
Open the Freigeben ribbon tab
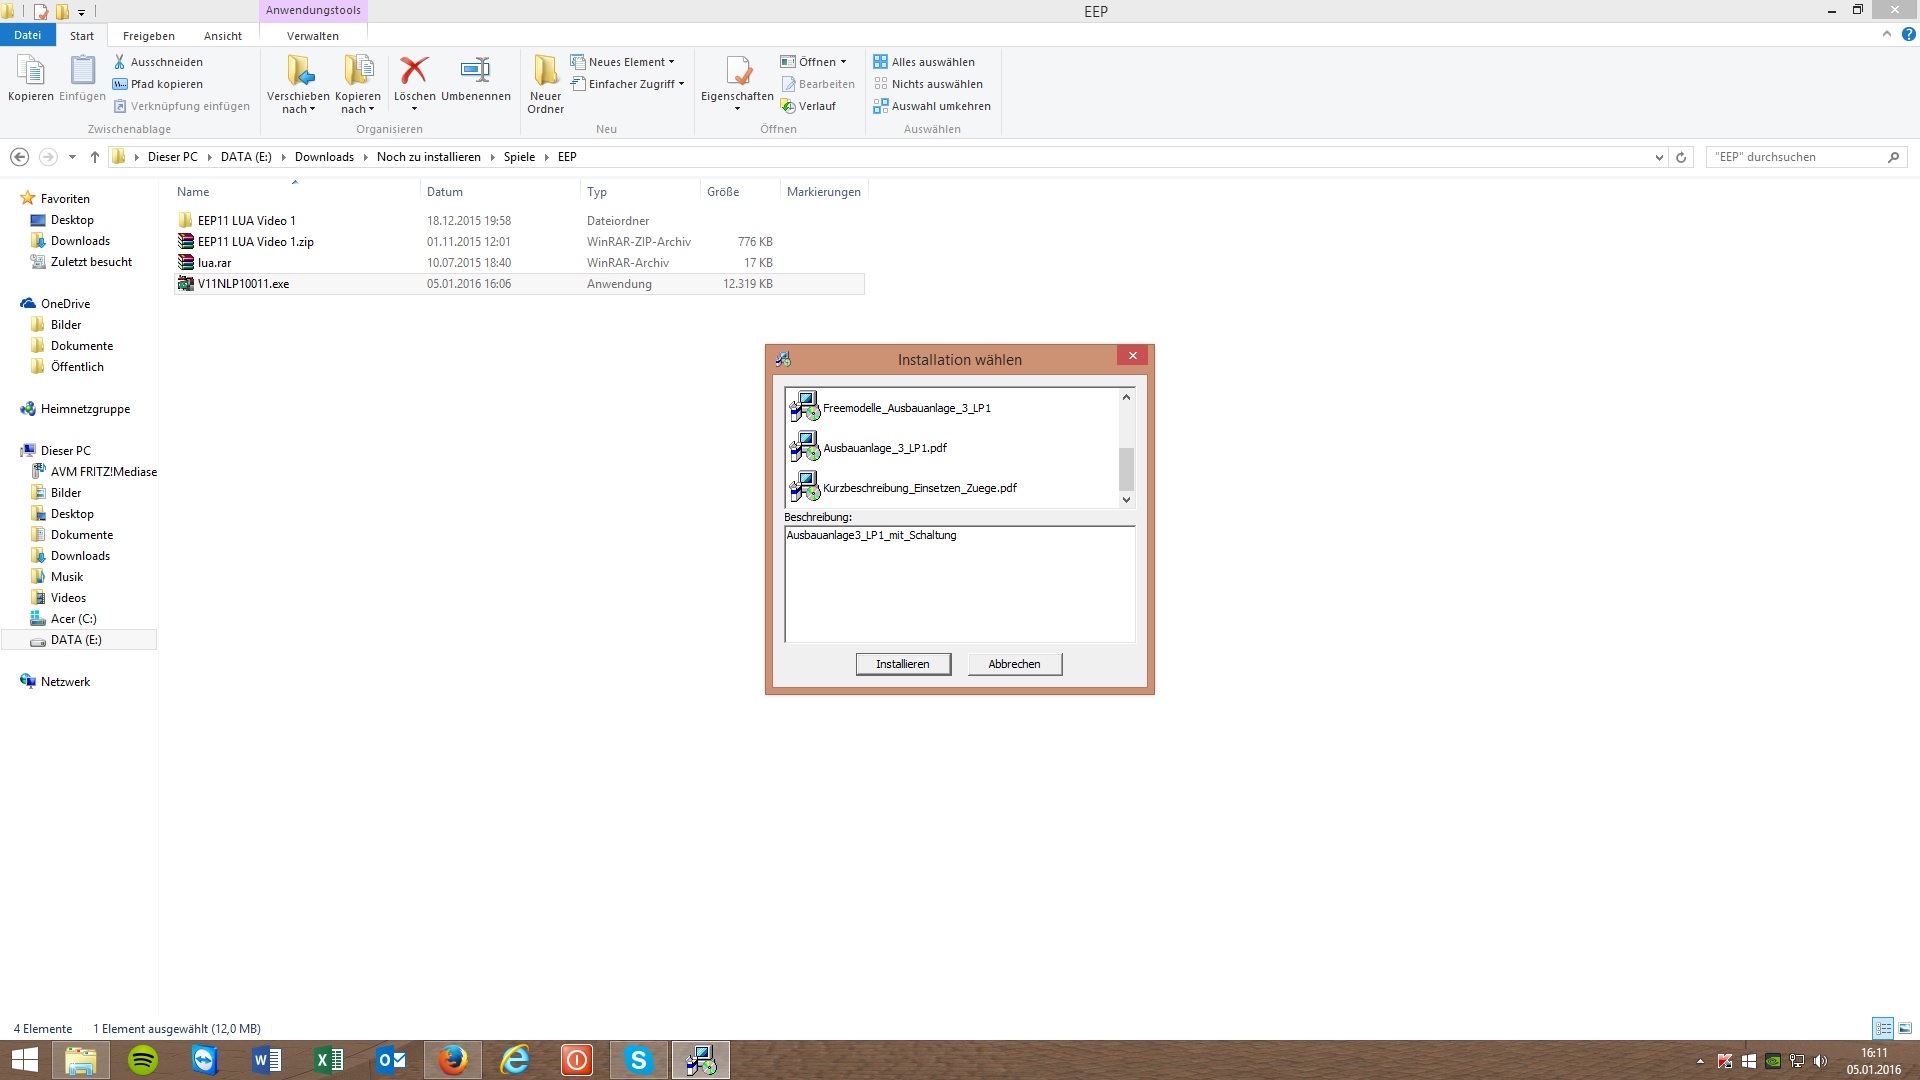click(148, 36)
